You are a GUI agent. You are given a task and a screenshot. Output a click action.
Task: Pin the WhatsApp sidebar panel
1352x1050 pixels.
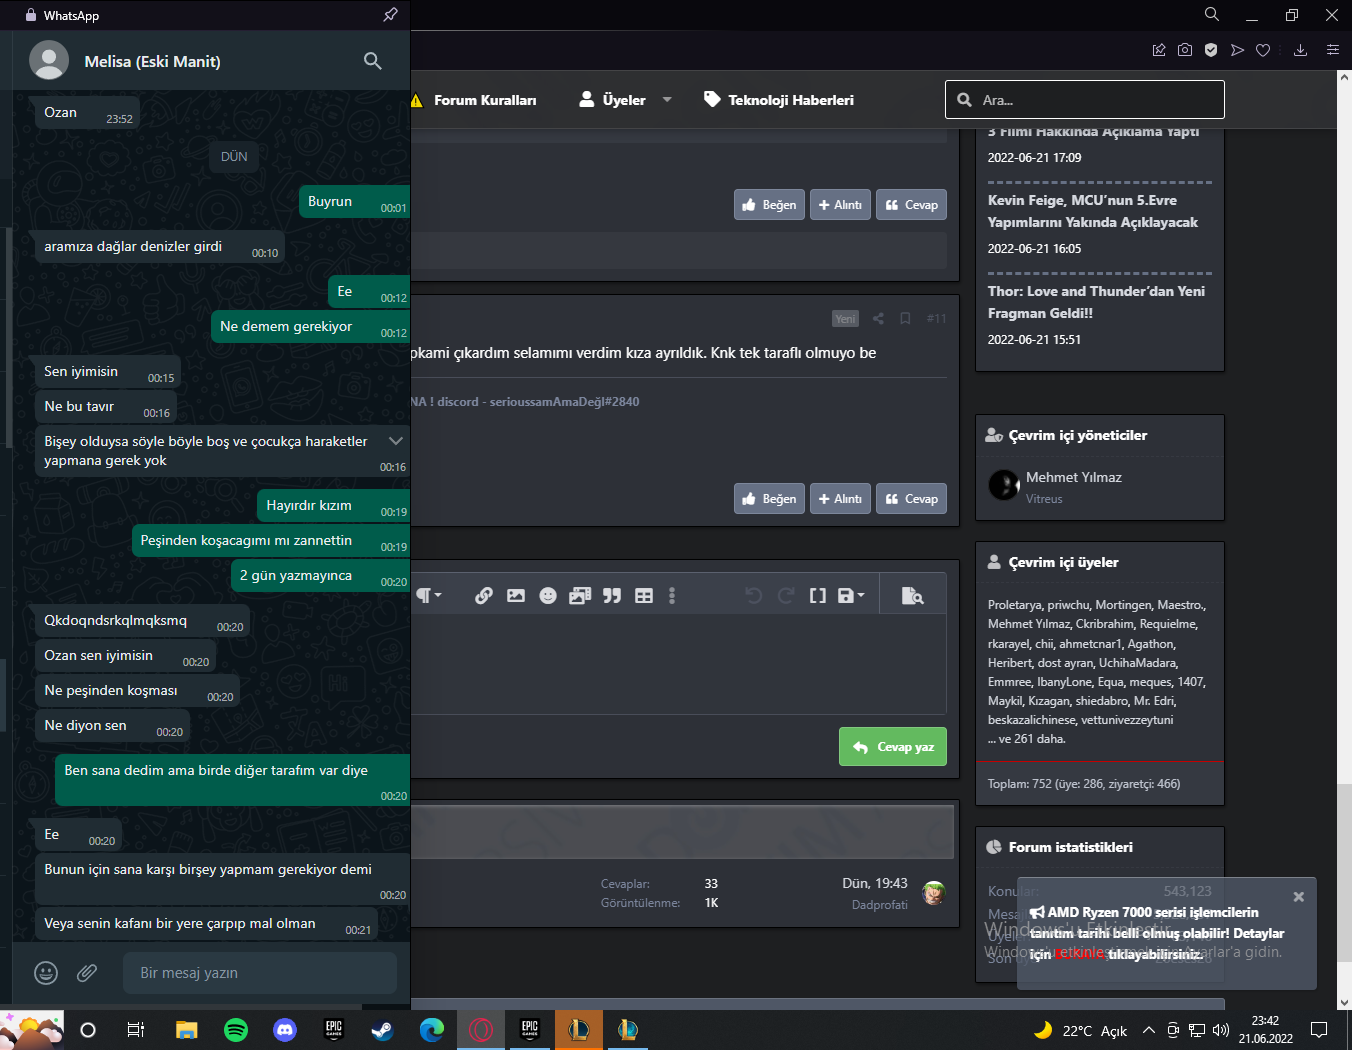click(390, 15)
